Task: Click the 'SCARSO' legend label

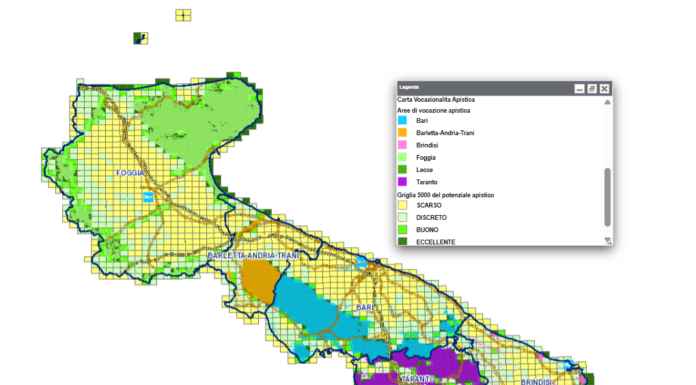Action: (429, 205)
